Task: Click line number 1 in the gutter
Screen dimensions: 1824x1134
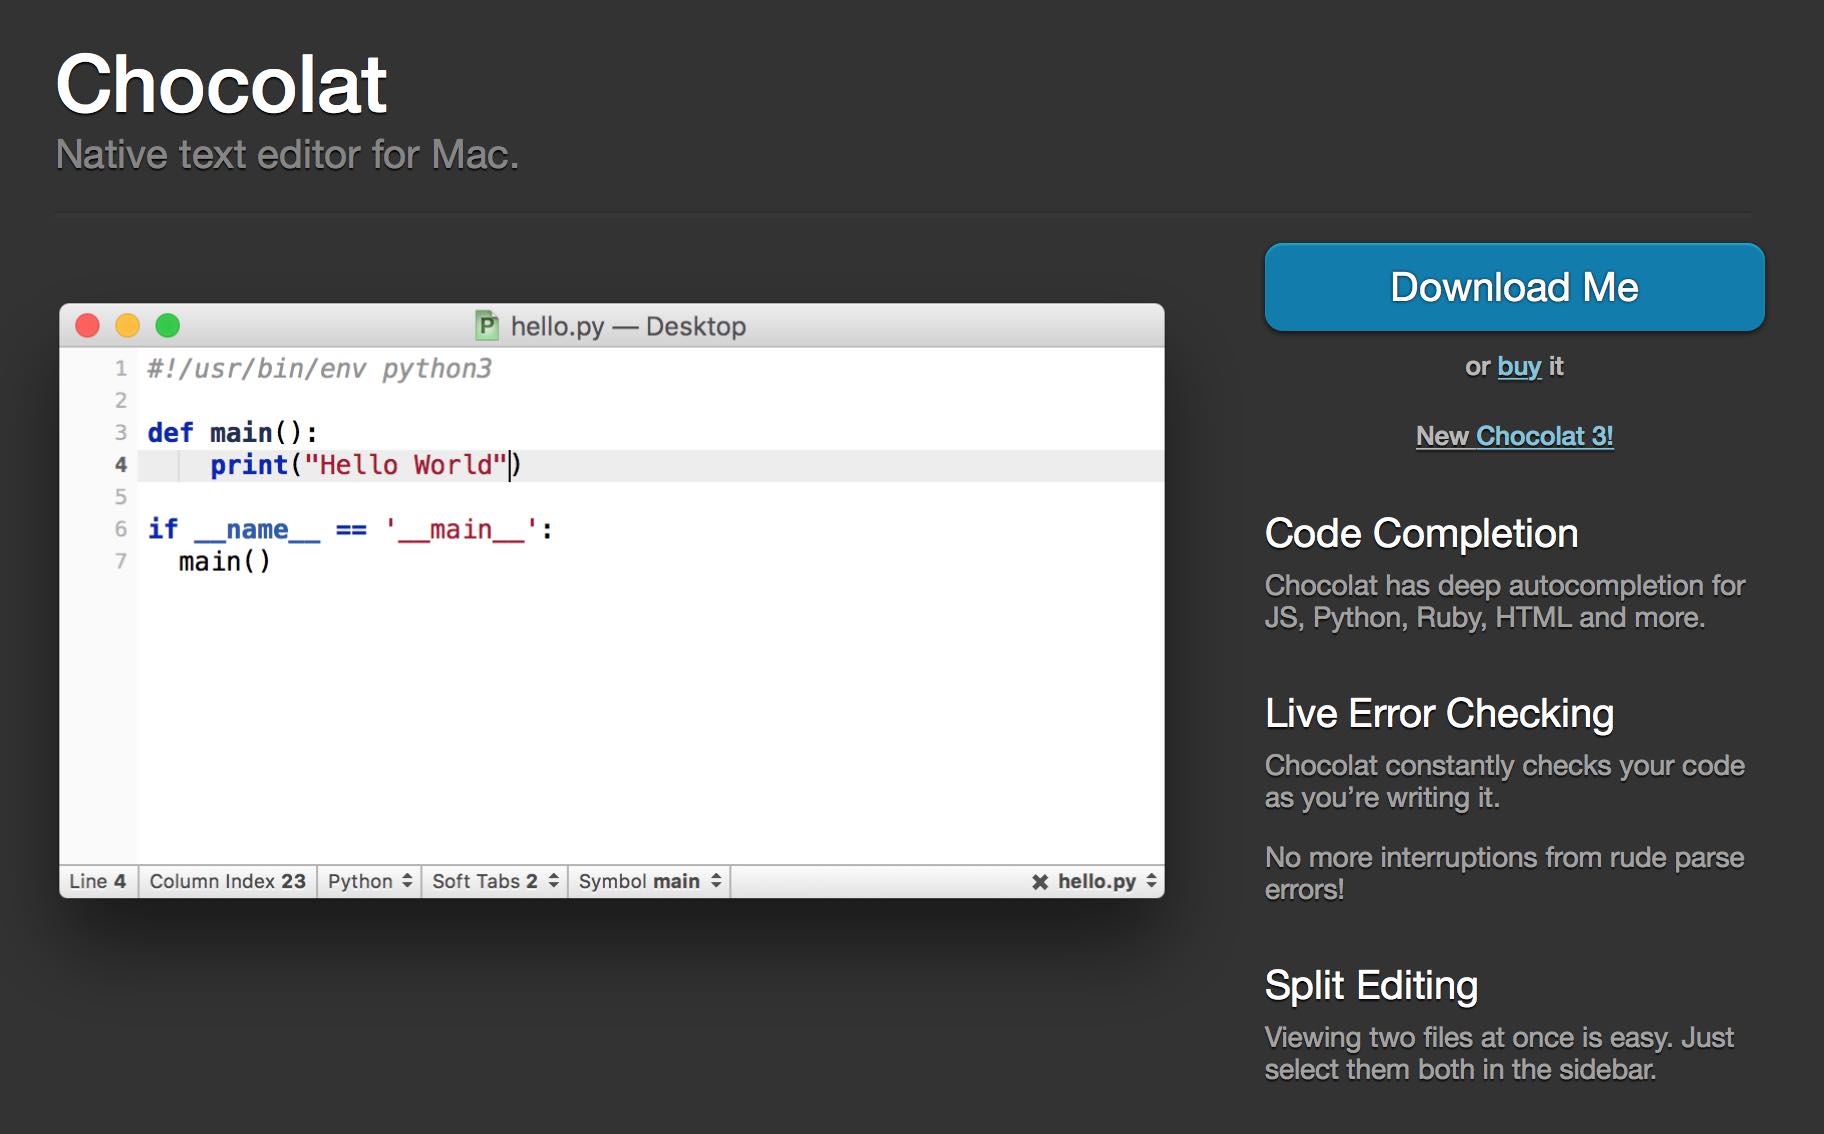Action: click(x=121, y=369)
